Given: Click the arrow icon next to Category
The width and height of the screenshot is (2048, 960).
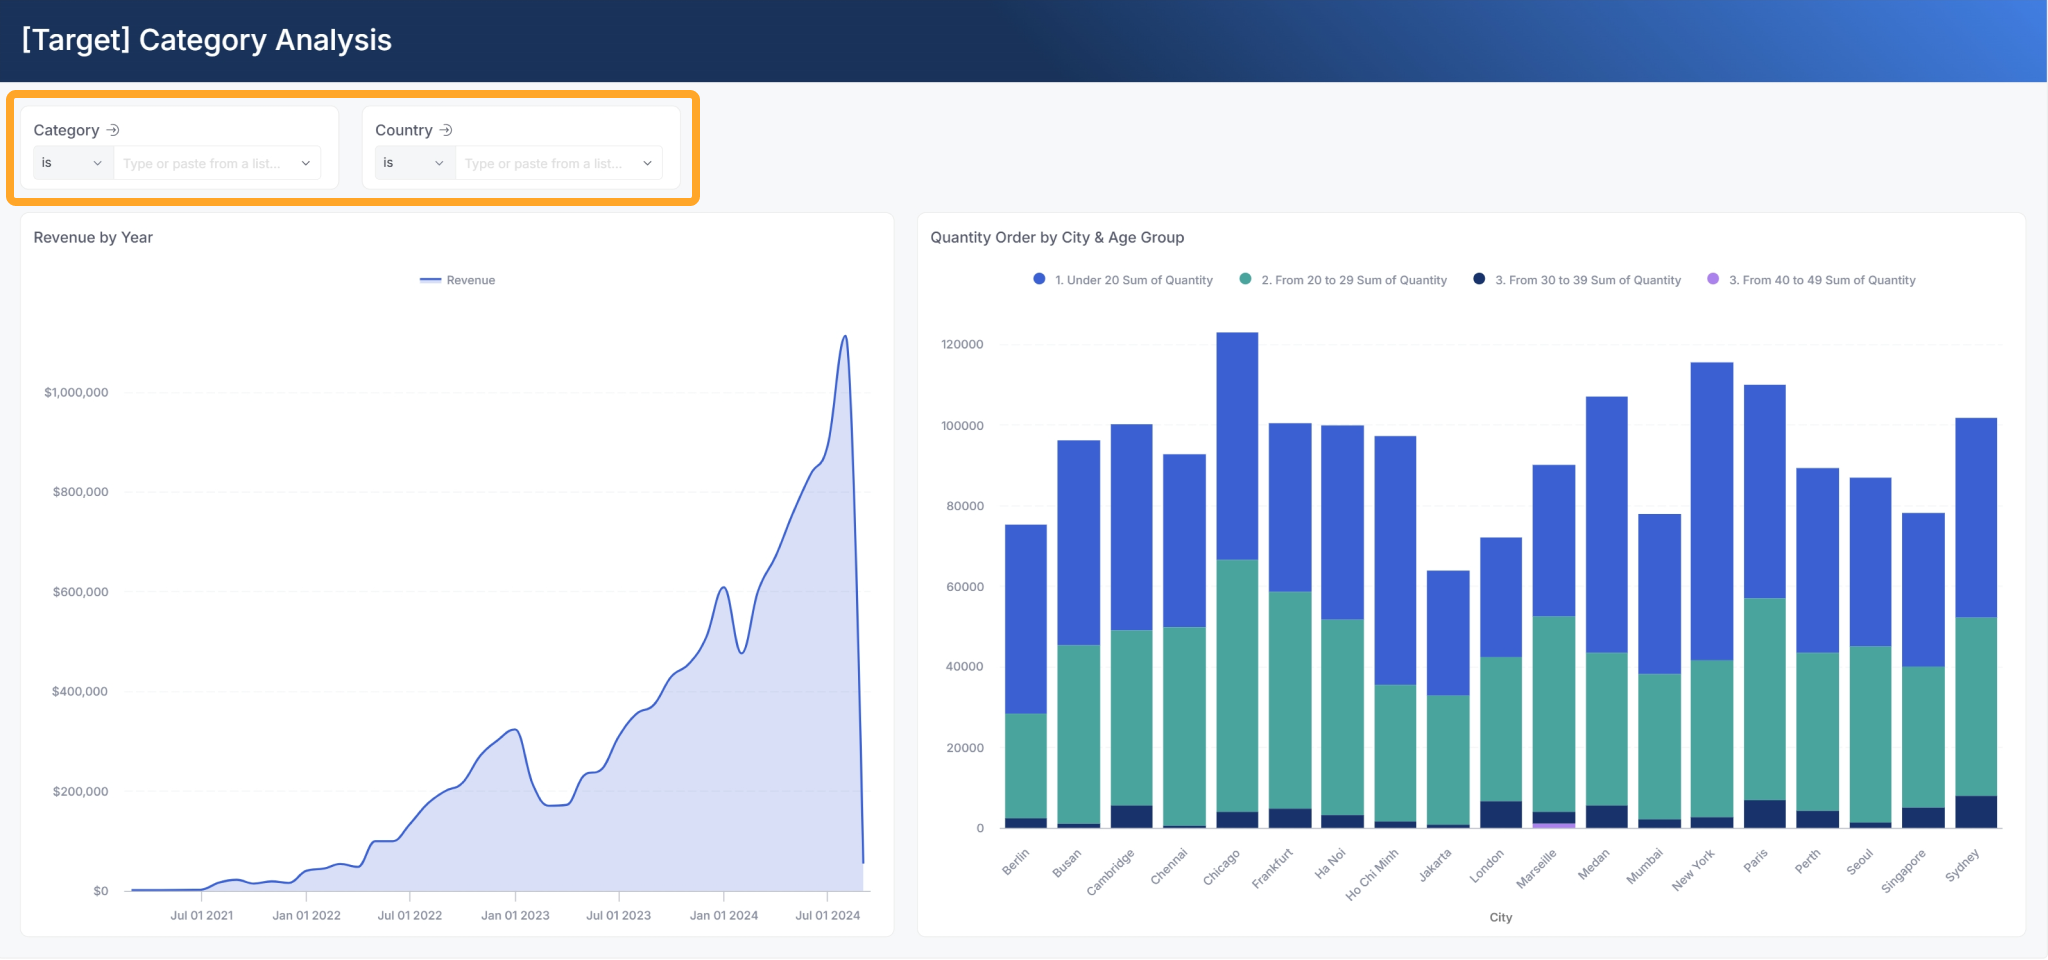Looking at the screenshot, I should point(113,130).
